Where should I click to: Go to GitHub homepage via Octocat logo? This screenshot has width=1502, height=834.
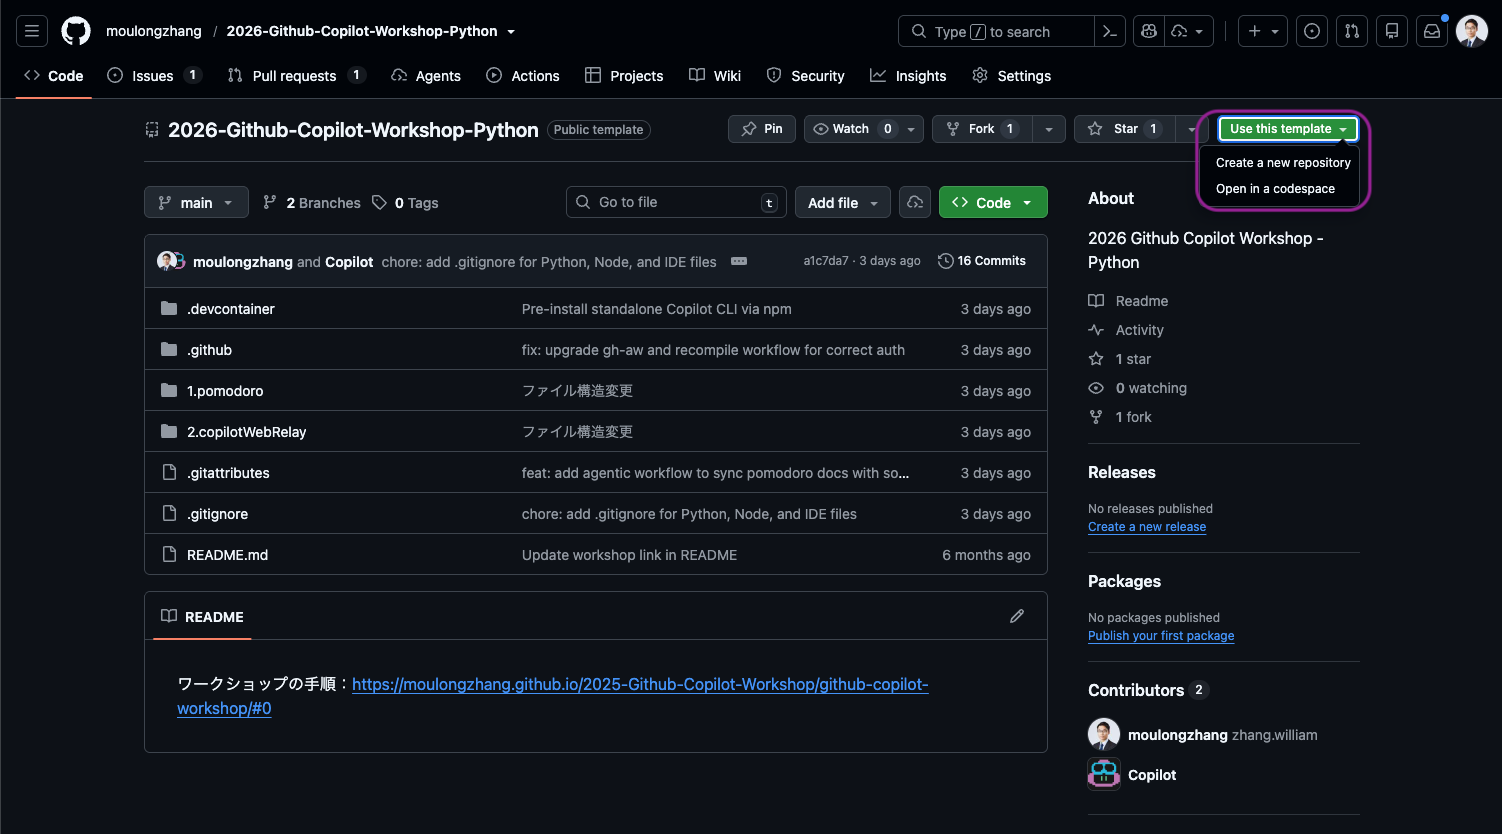pos(76,31)
